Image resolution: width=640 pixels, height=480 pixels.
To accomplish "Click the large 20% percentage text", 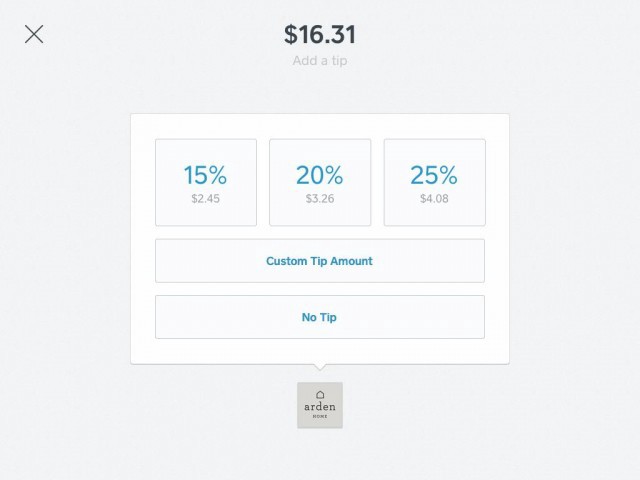I will tap(320, 175).
